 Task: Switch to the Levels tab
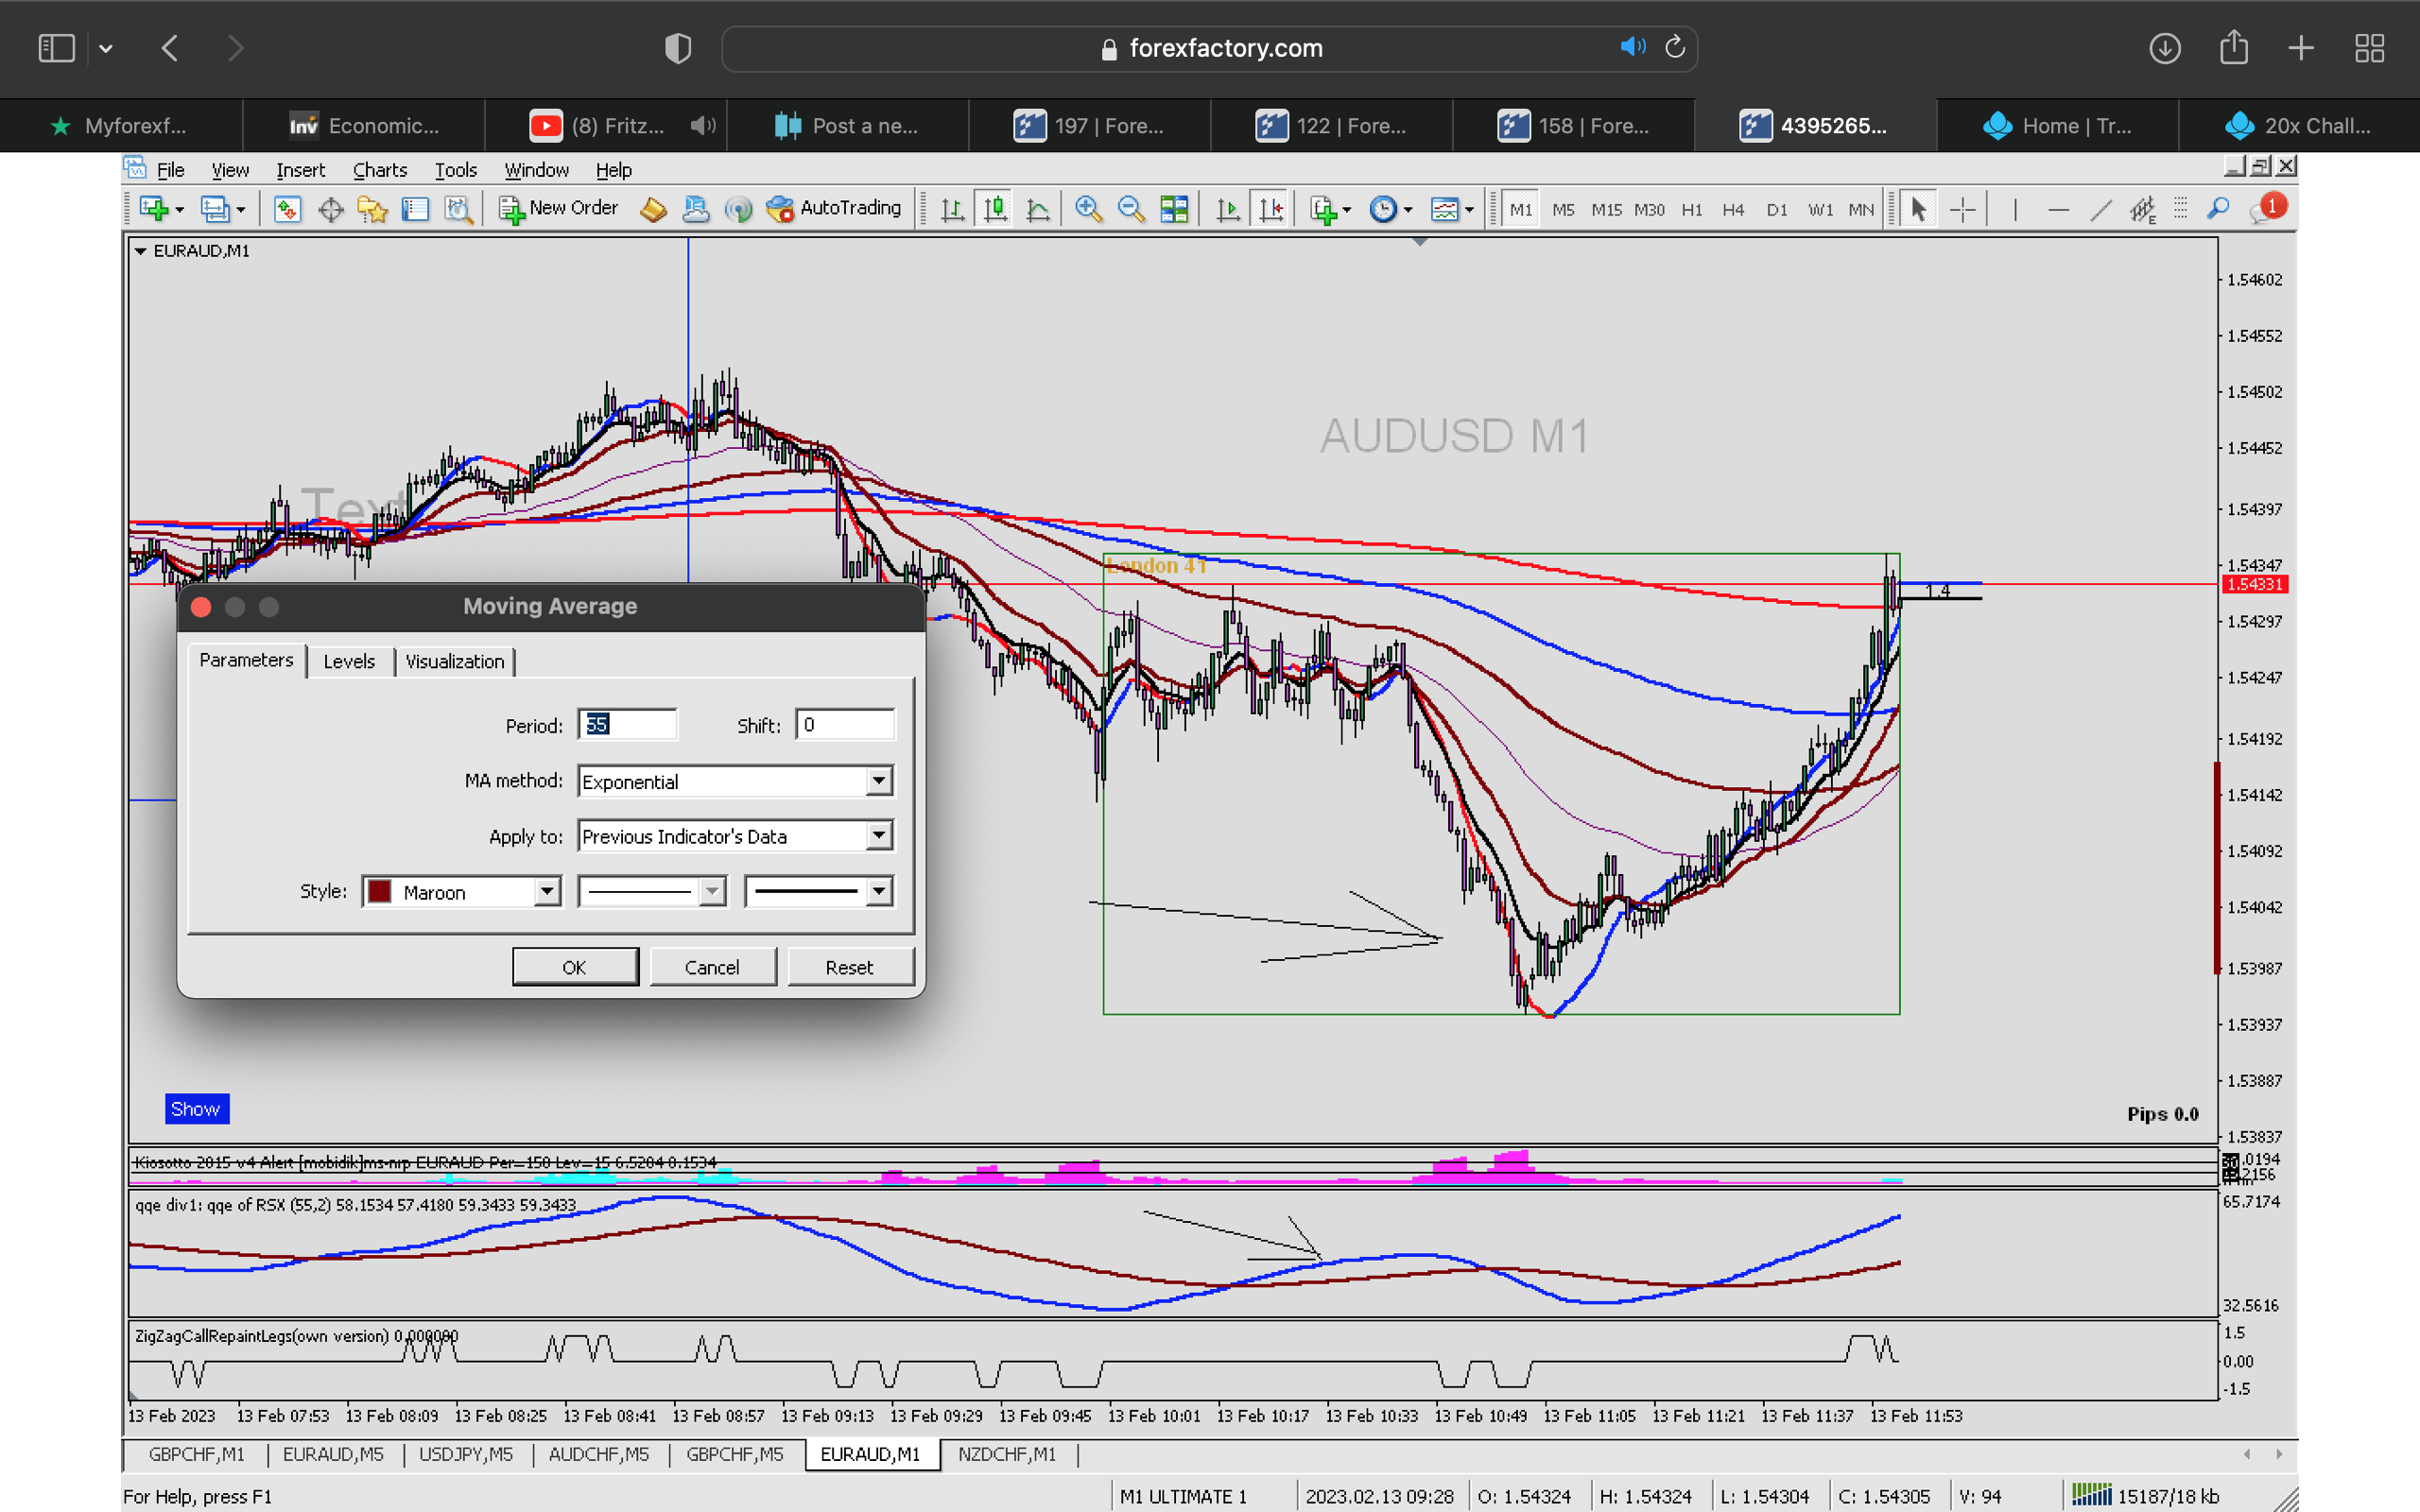(349, 661)
